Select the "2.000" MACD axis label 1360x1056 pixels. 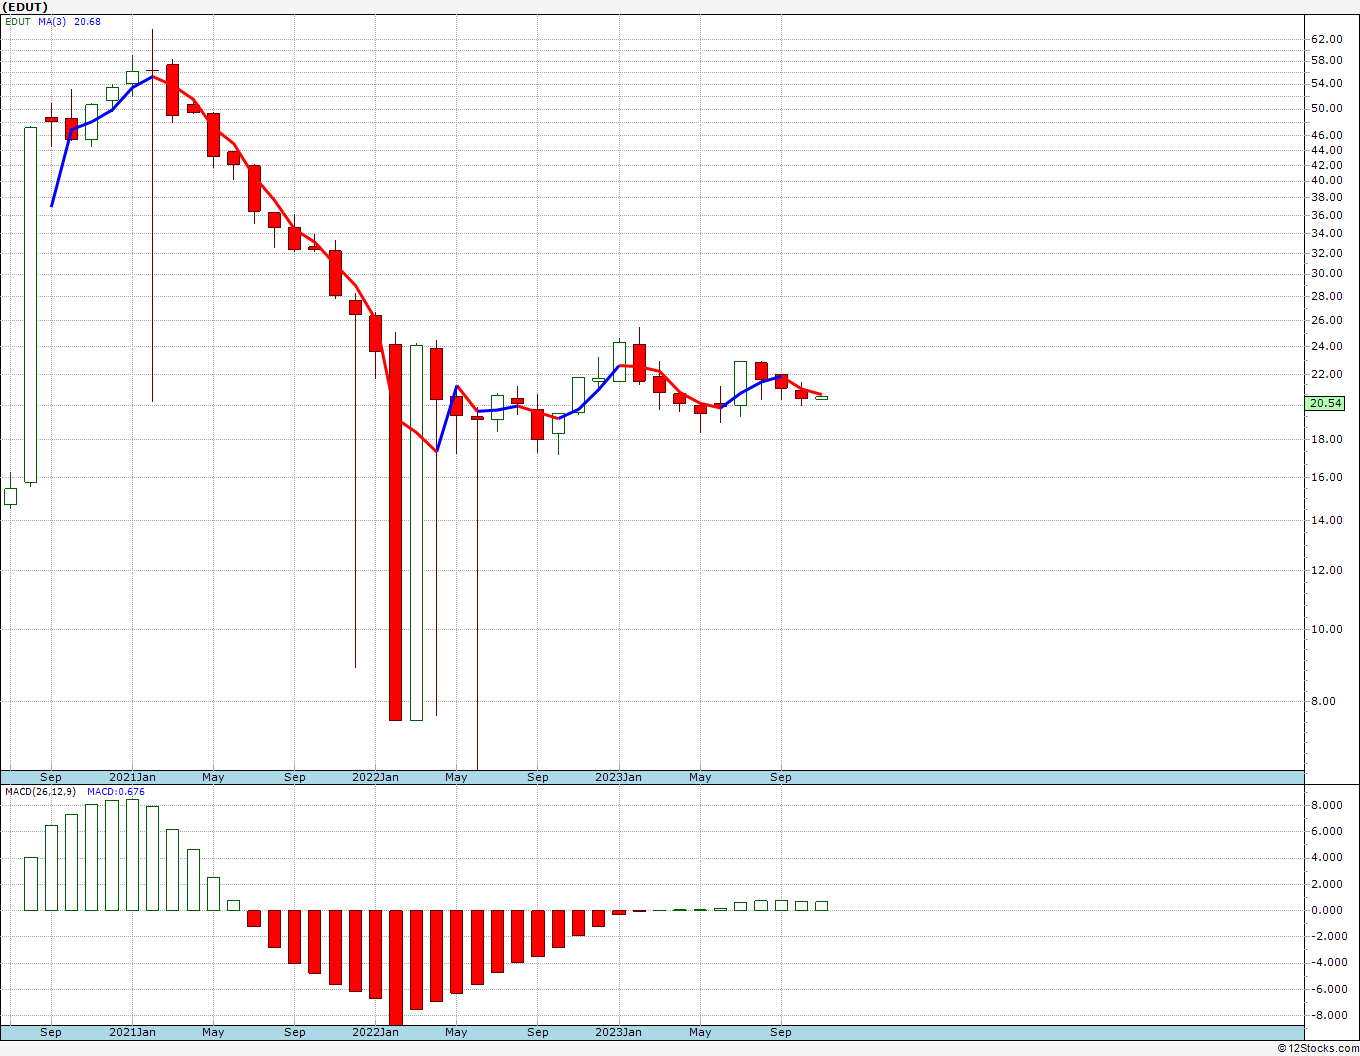pyautogui.click(x=1326, y=885)
